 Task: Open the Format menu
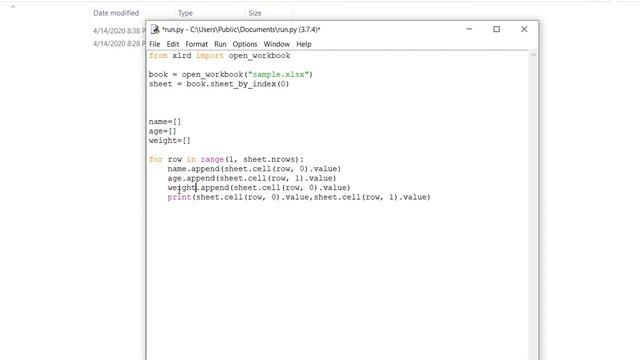coord(196,44)
